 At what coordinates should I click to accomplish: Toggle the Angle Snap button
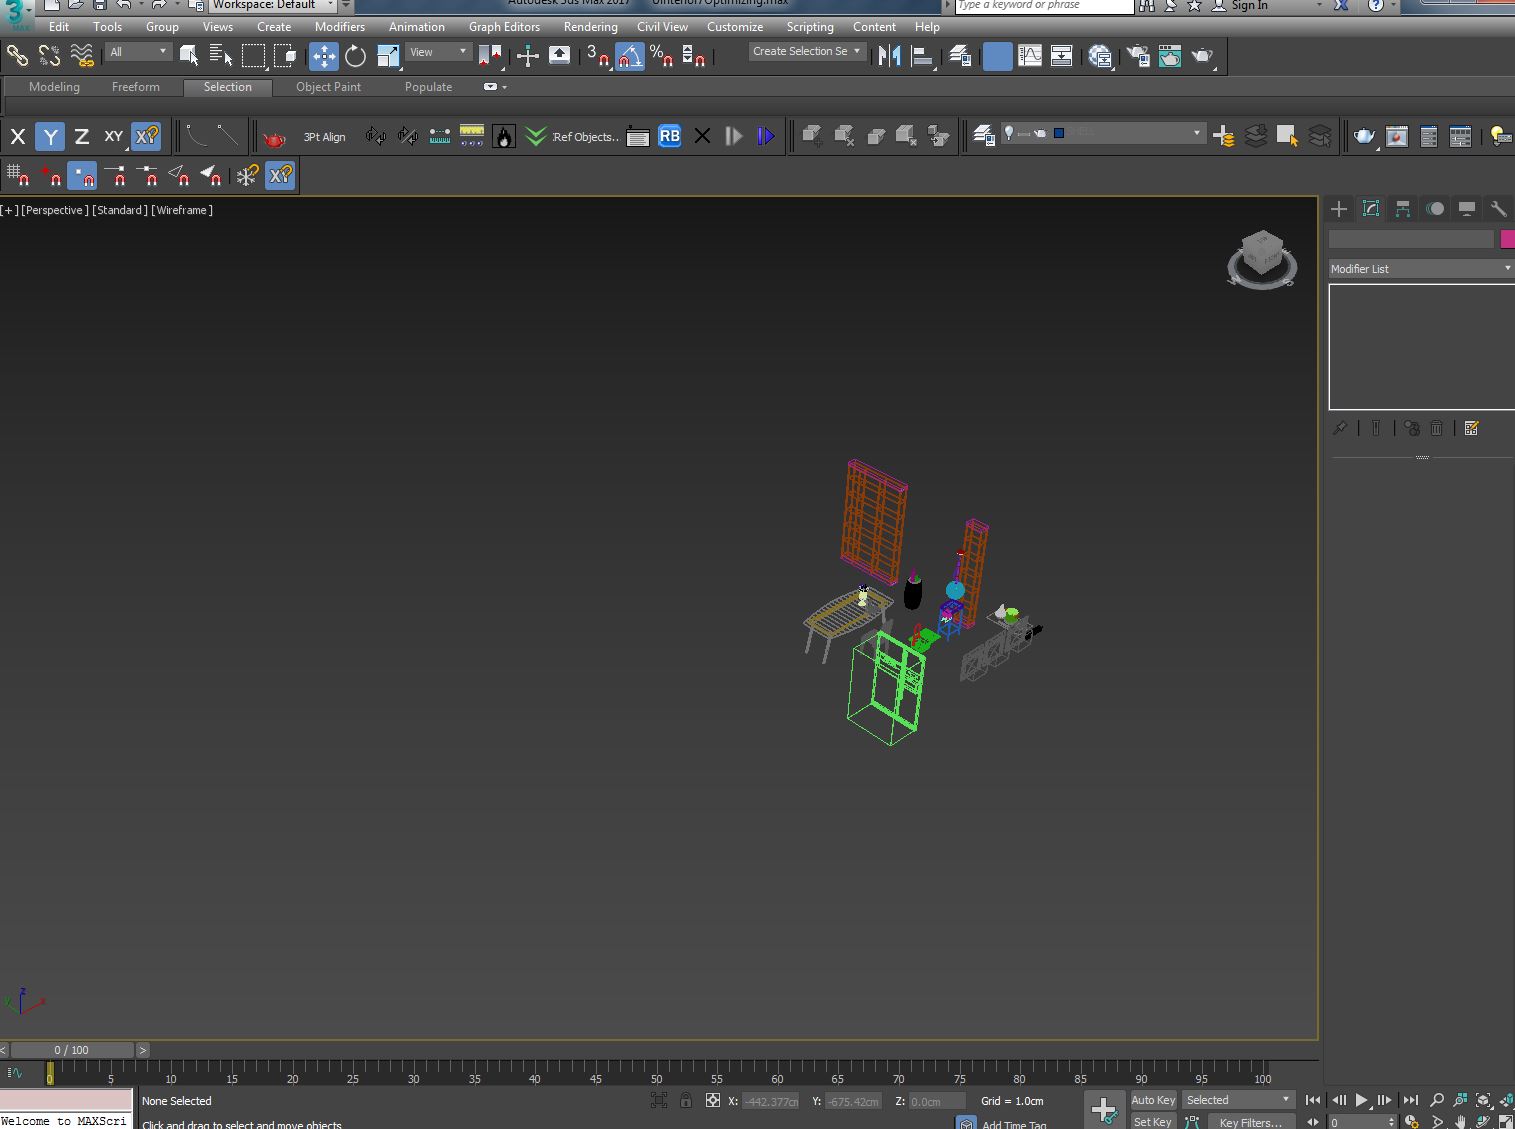click(x=630, y=55)
